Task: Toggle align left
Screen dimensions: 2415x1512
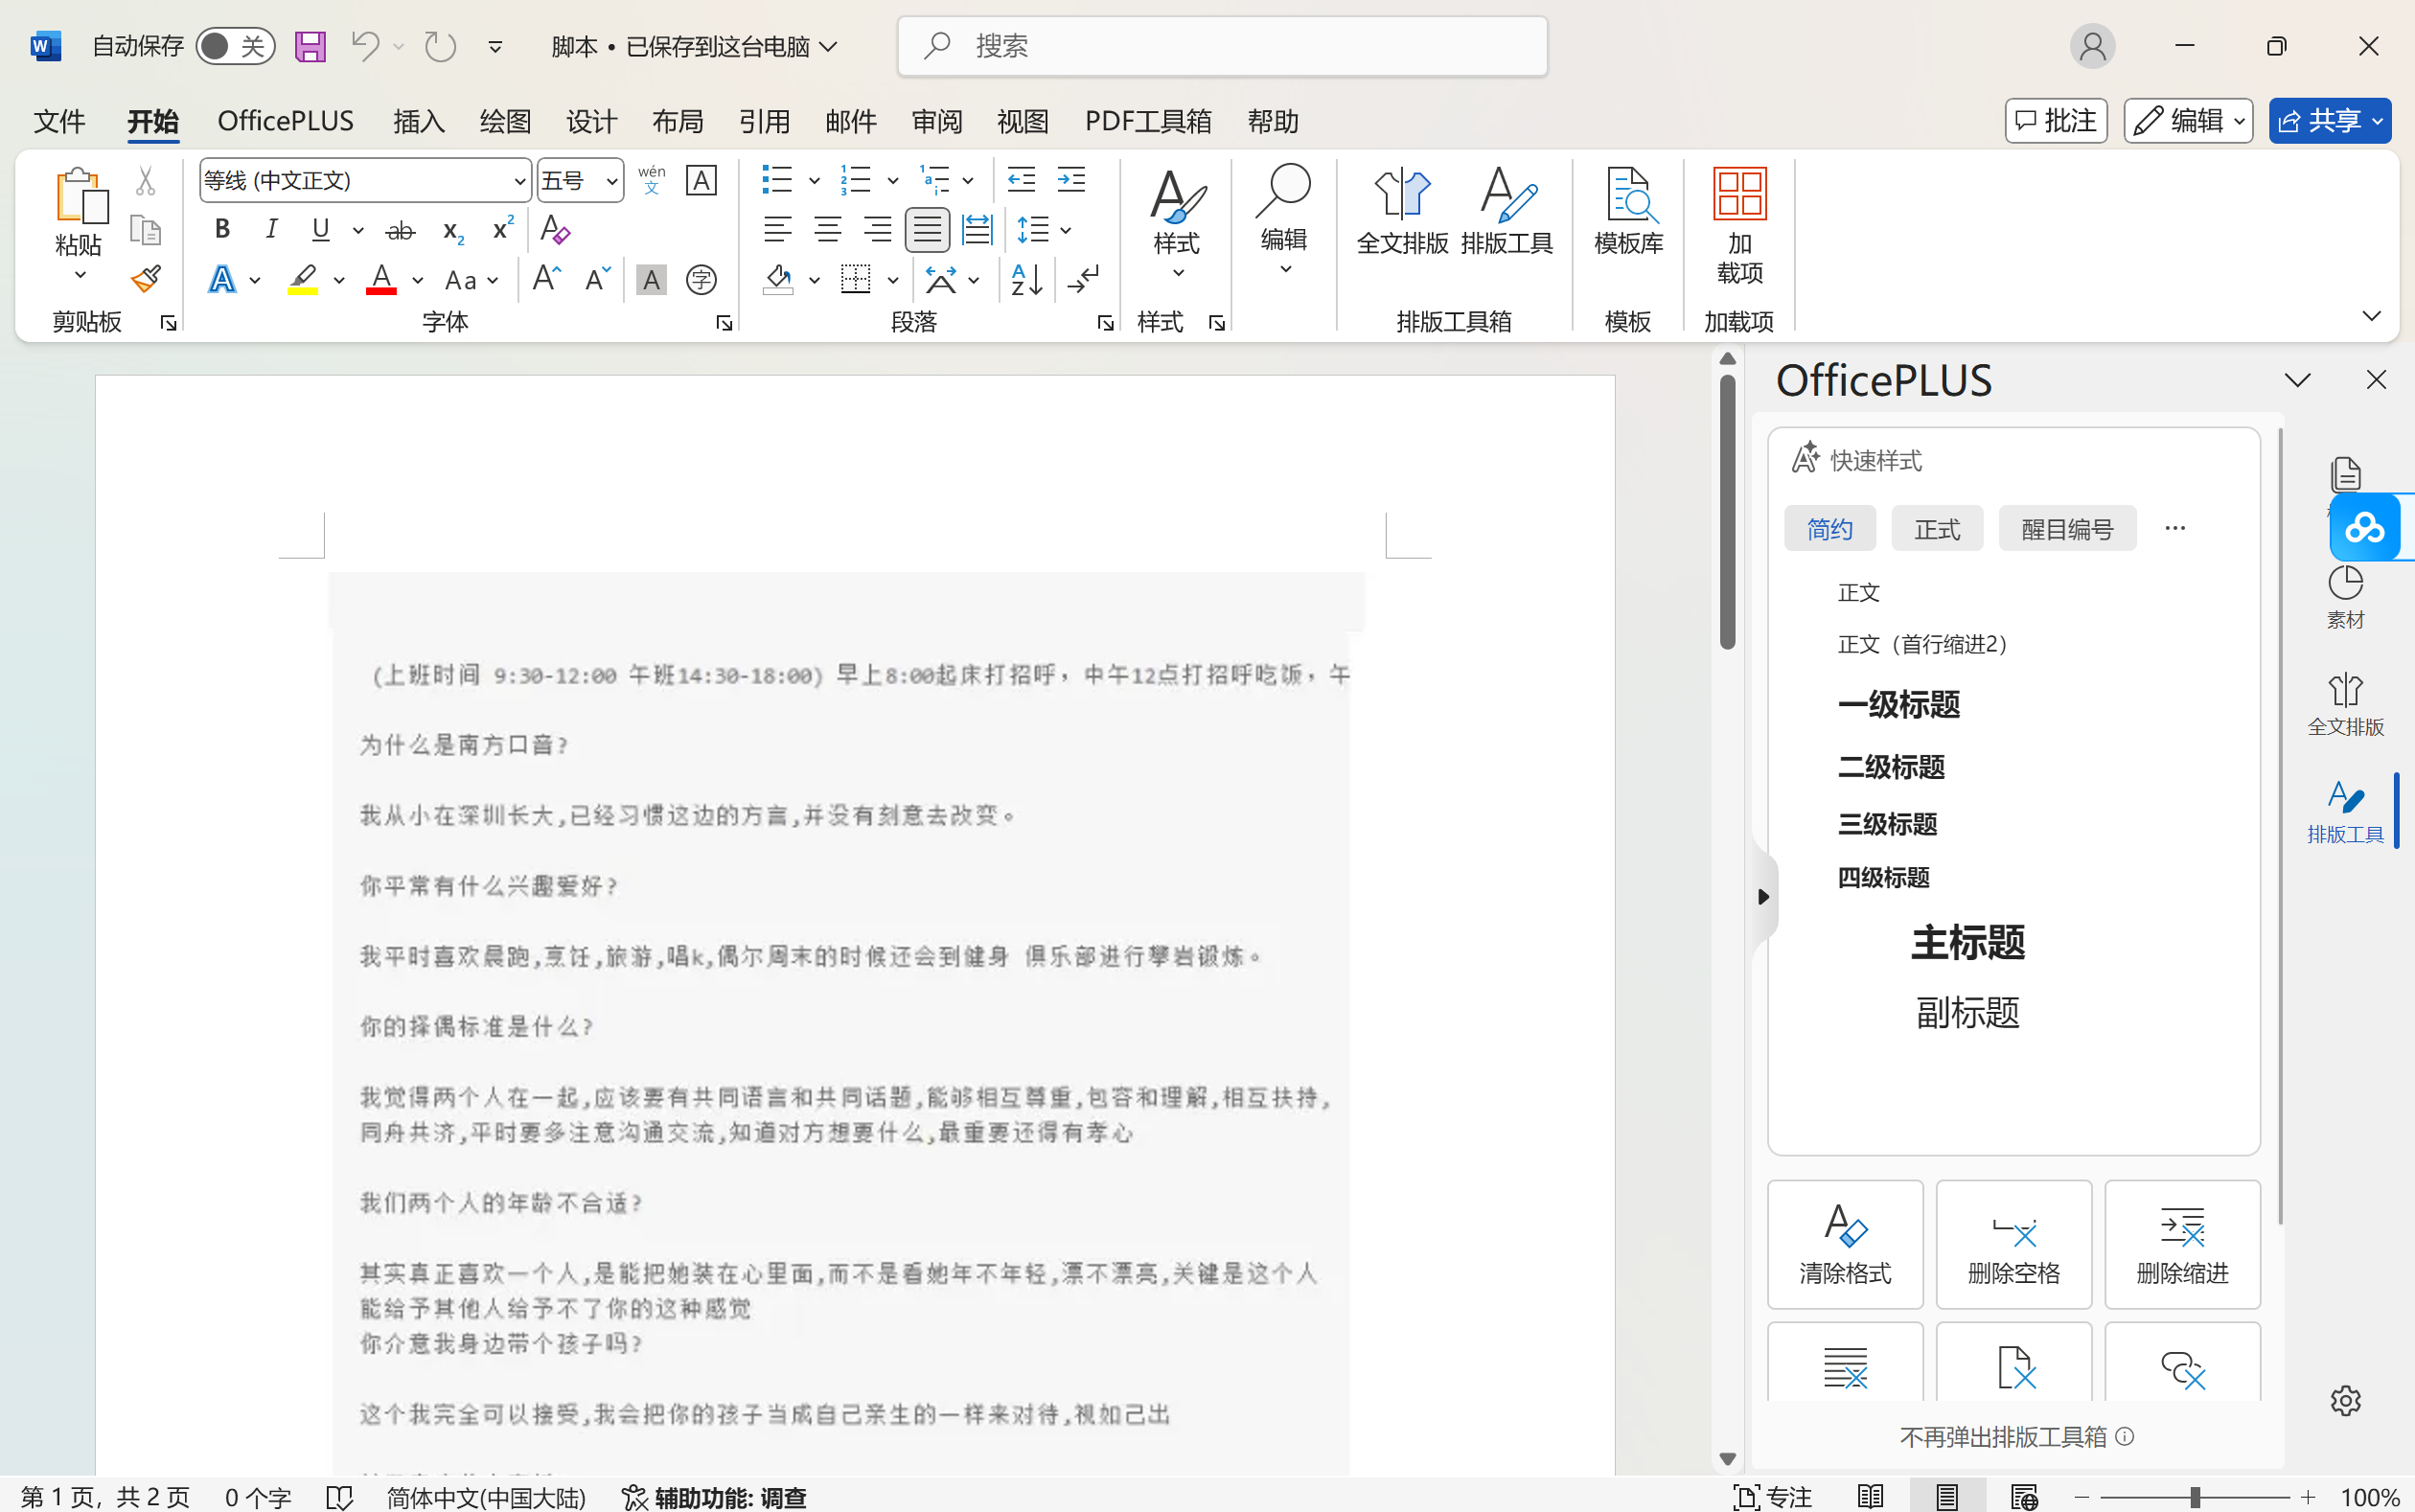Action: pyautogui.click(x=777, y=230)
